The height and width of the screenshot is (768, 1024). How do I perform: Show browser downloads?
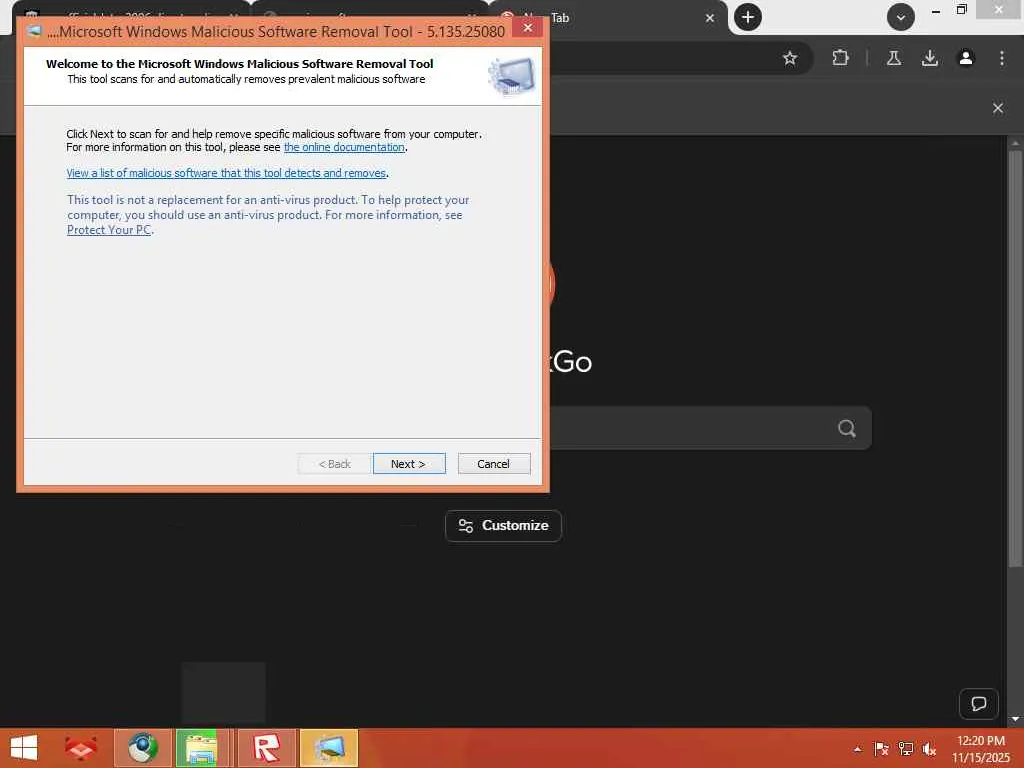pyautogui.click(x=930, y=58)
